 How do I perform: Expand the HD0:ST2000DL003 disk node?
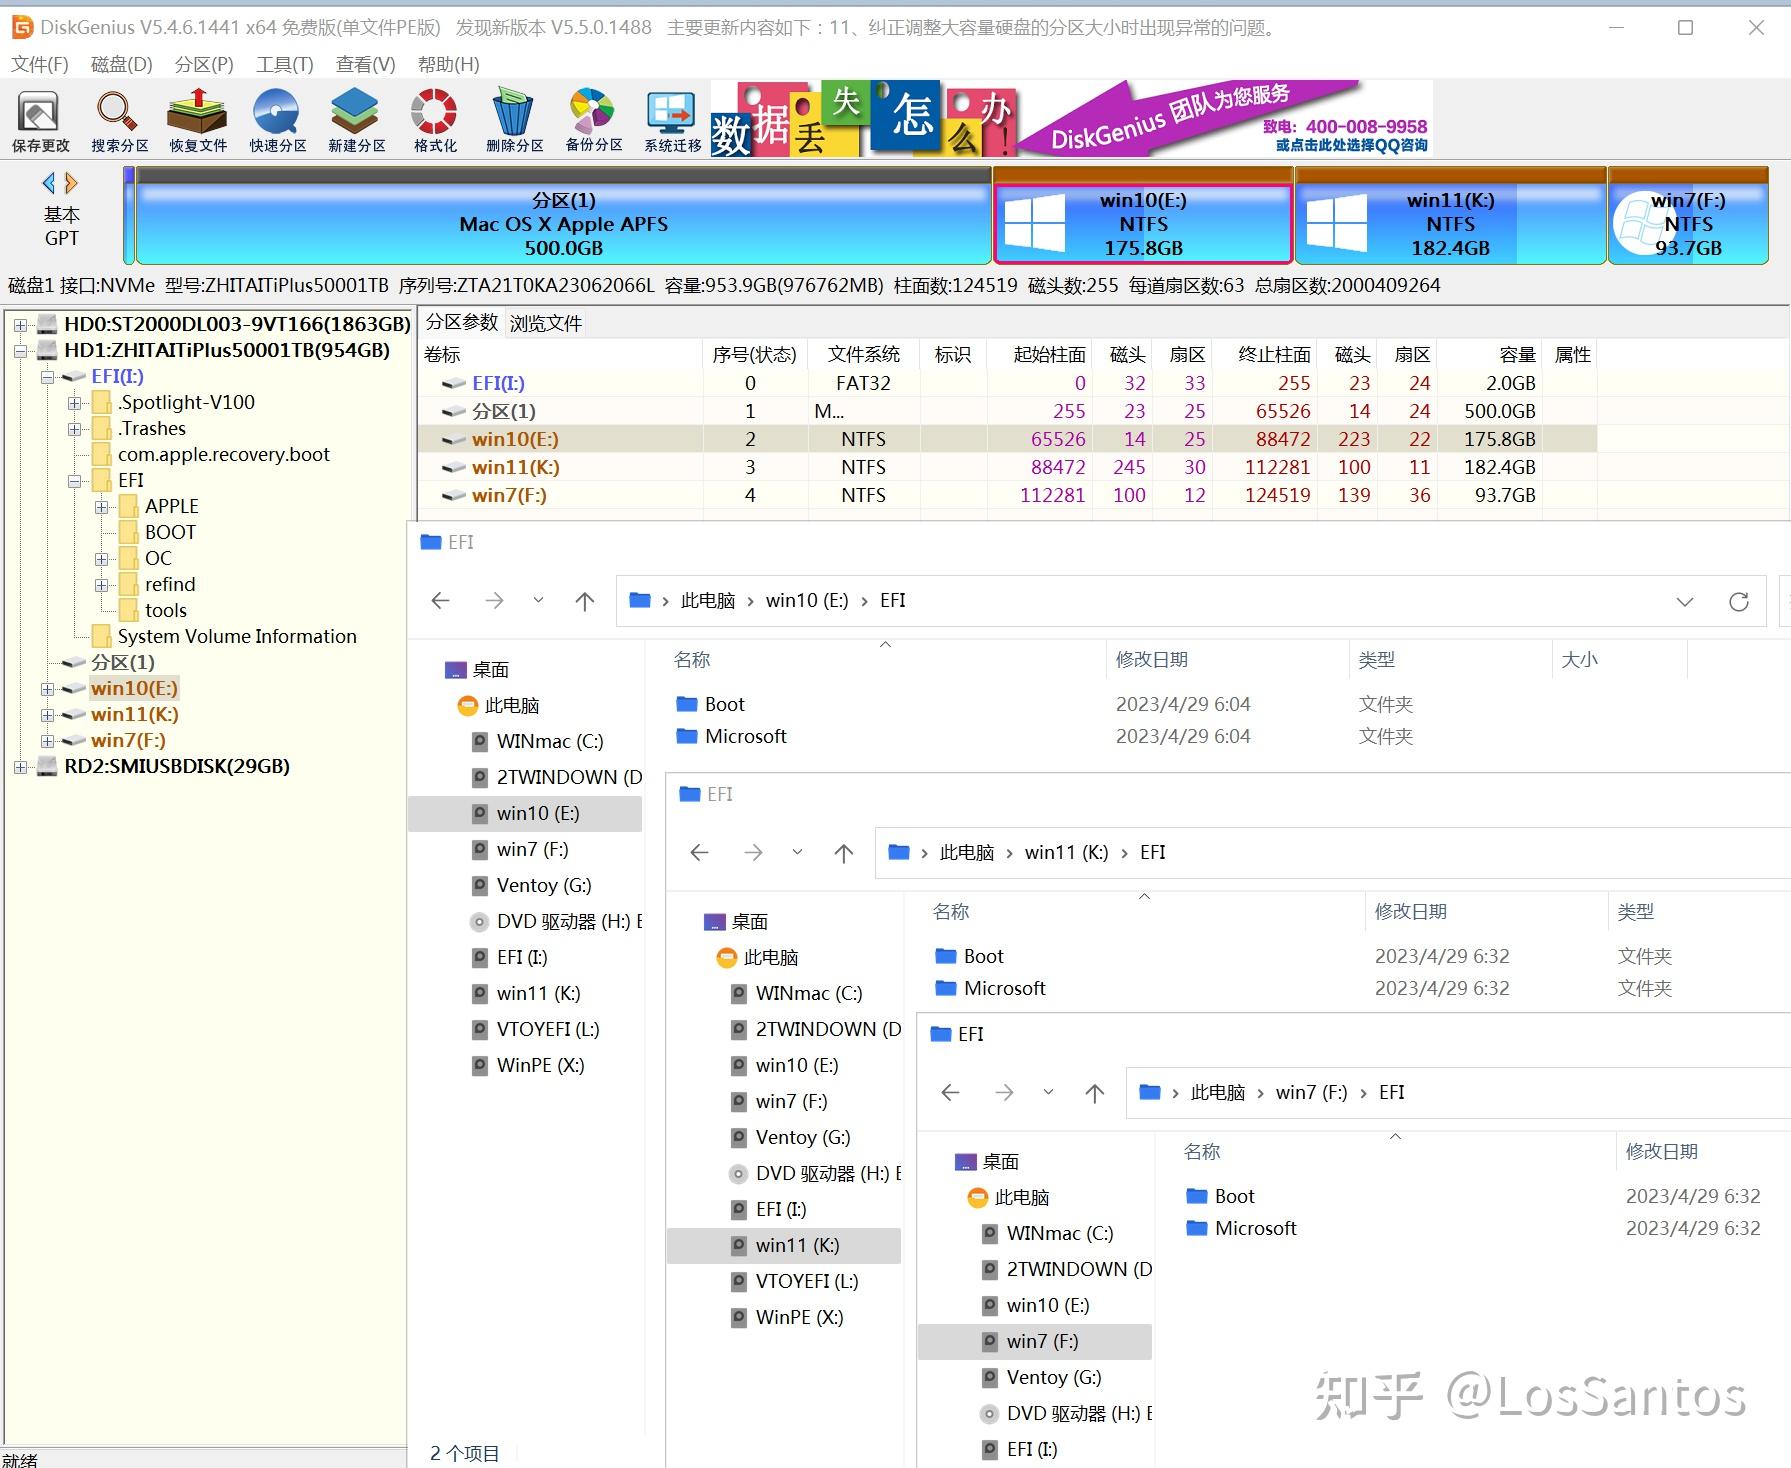pyautogui.click(x=20, y=324)
